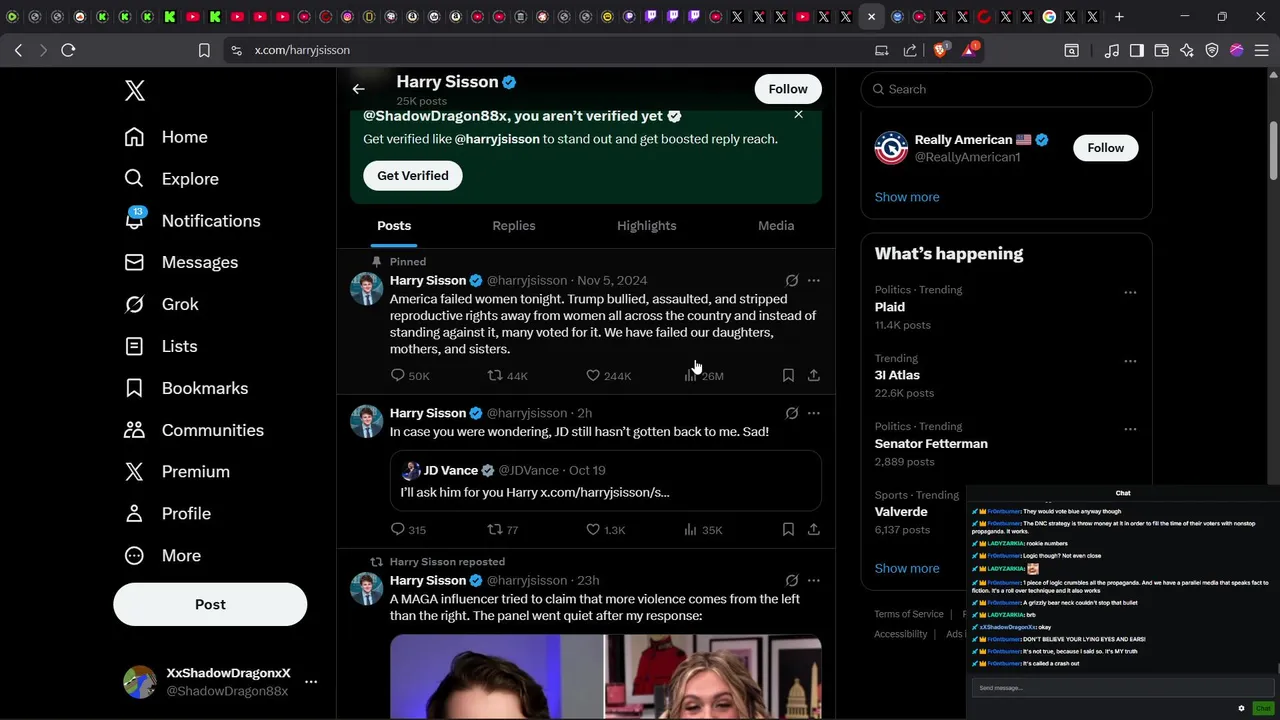Like the pinned post (244K)
Viewport: 1280px width, 720px height.
608,375
